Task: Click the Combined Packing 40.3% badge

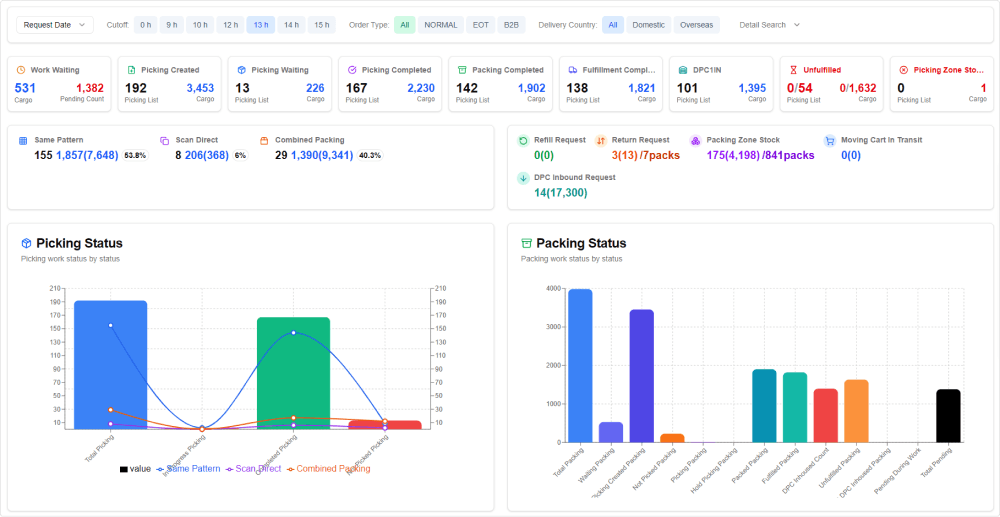Action: point(370,155)
